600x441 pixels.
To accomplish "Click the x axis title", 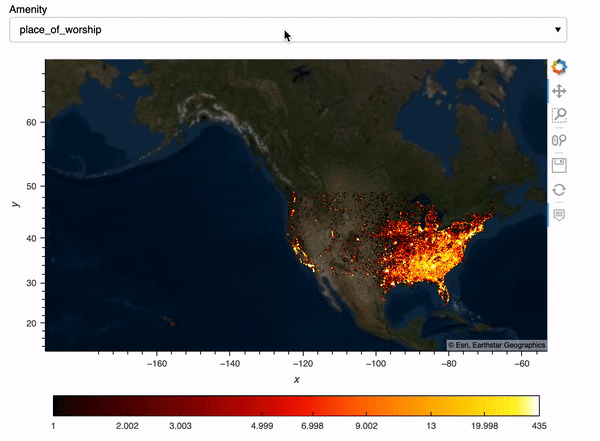I will coord(297,379).
